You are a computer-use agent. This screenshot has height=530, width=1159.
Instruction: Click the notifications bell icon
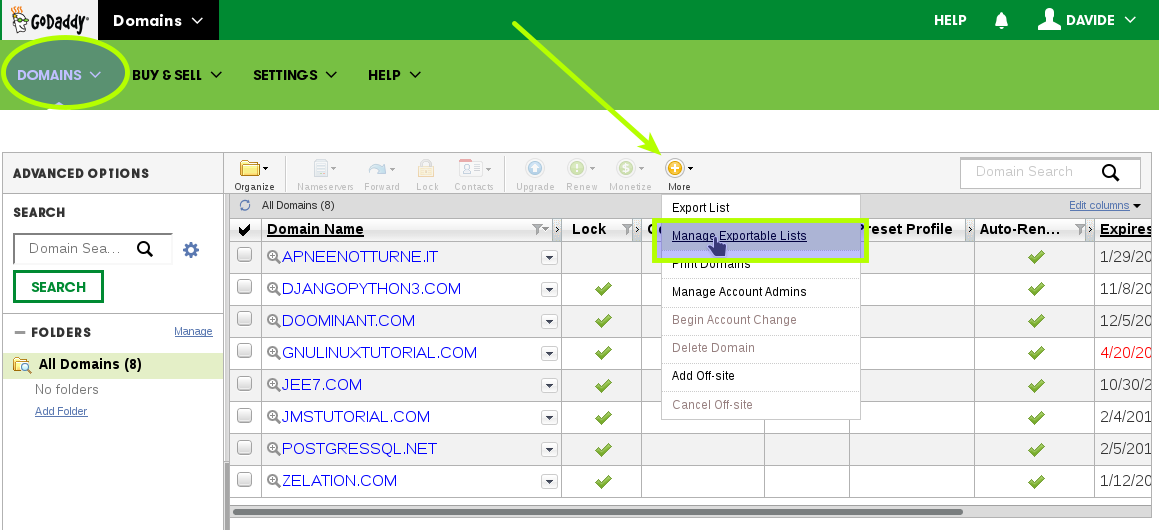click(1002, 21)
